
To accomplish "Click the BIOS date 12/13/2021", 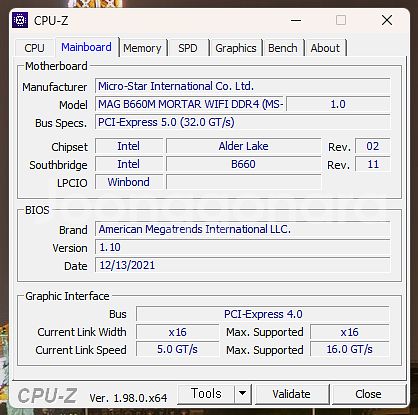I will 243,265.
